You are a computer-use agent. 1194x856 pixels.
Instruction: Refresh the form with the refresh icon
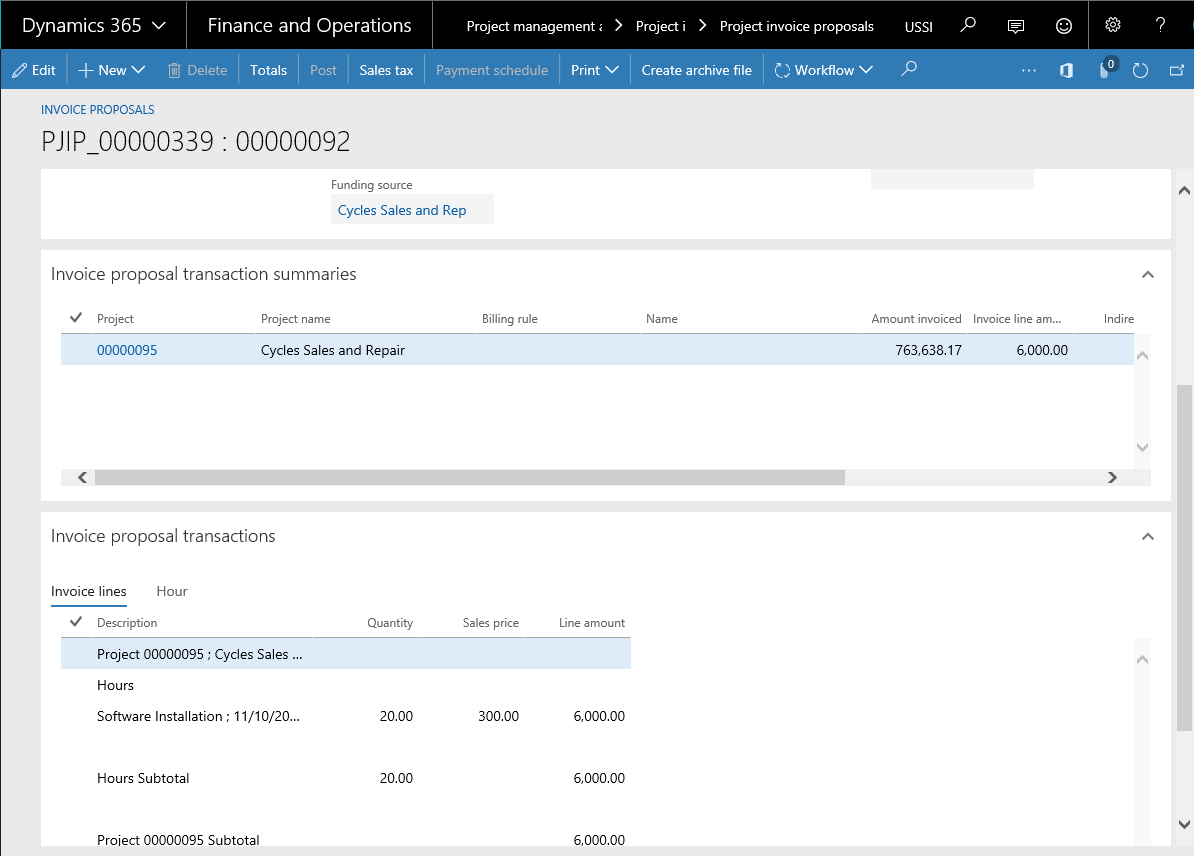pyautogui.click(x=1141, y=70)
